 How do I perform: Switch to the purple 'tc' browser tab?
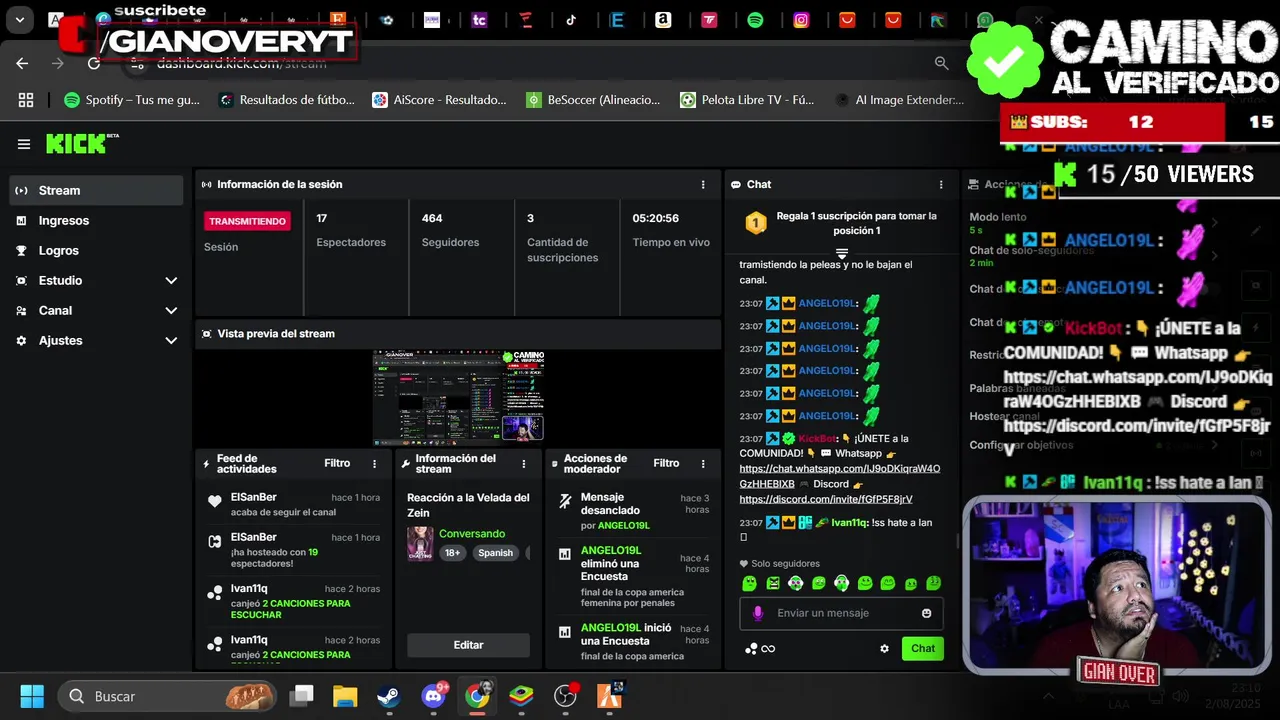479,19
